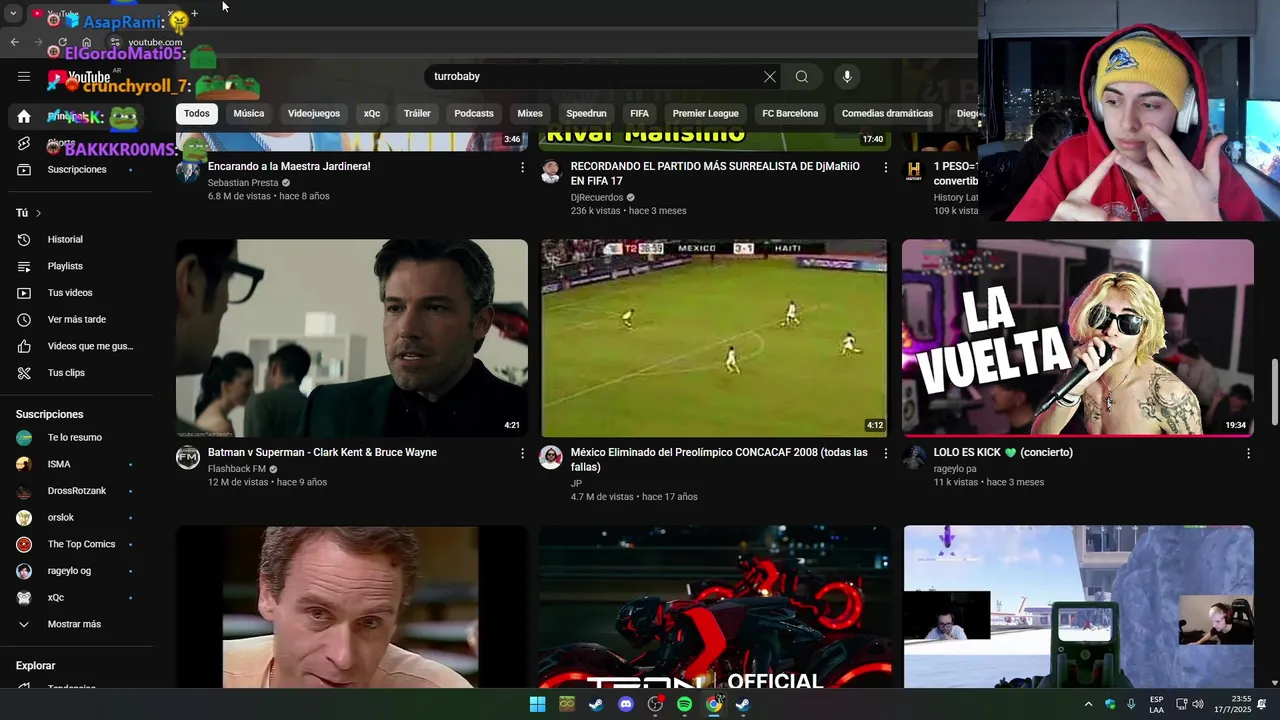Screen dimensions: 1280x720
Task: Show hidden icons in the system tray
Action: (x=1088, y=704)
